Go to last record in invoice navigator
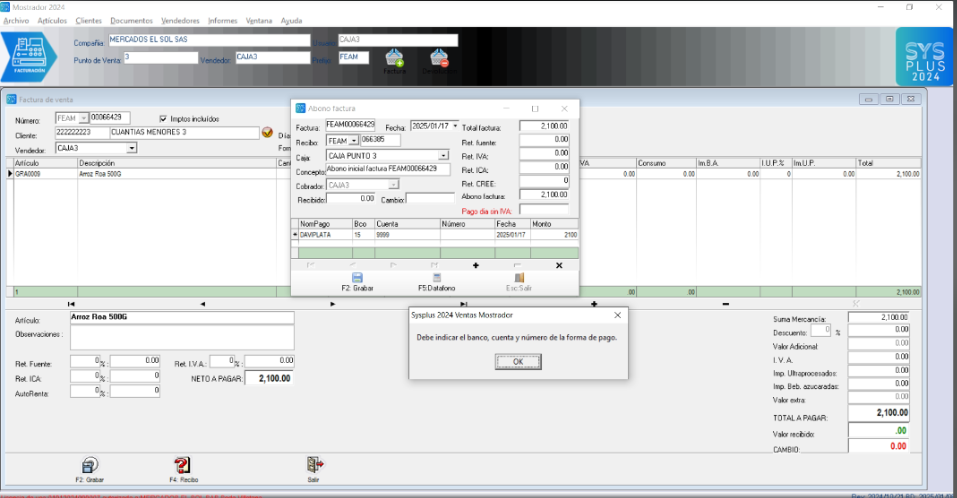Image resolution: width=957 pixels, height=498 pixels. (464, 304)
